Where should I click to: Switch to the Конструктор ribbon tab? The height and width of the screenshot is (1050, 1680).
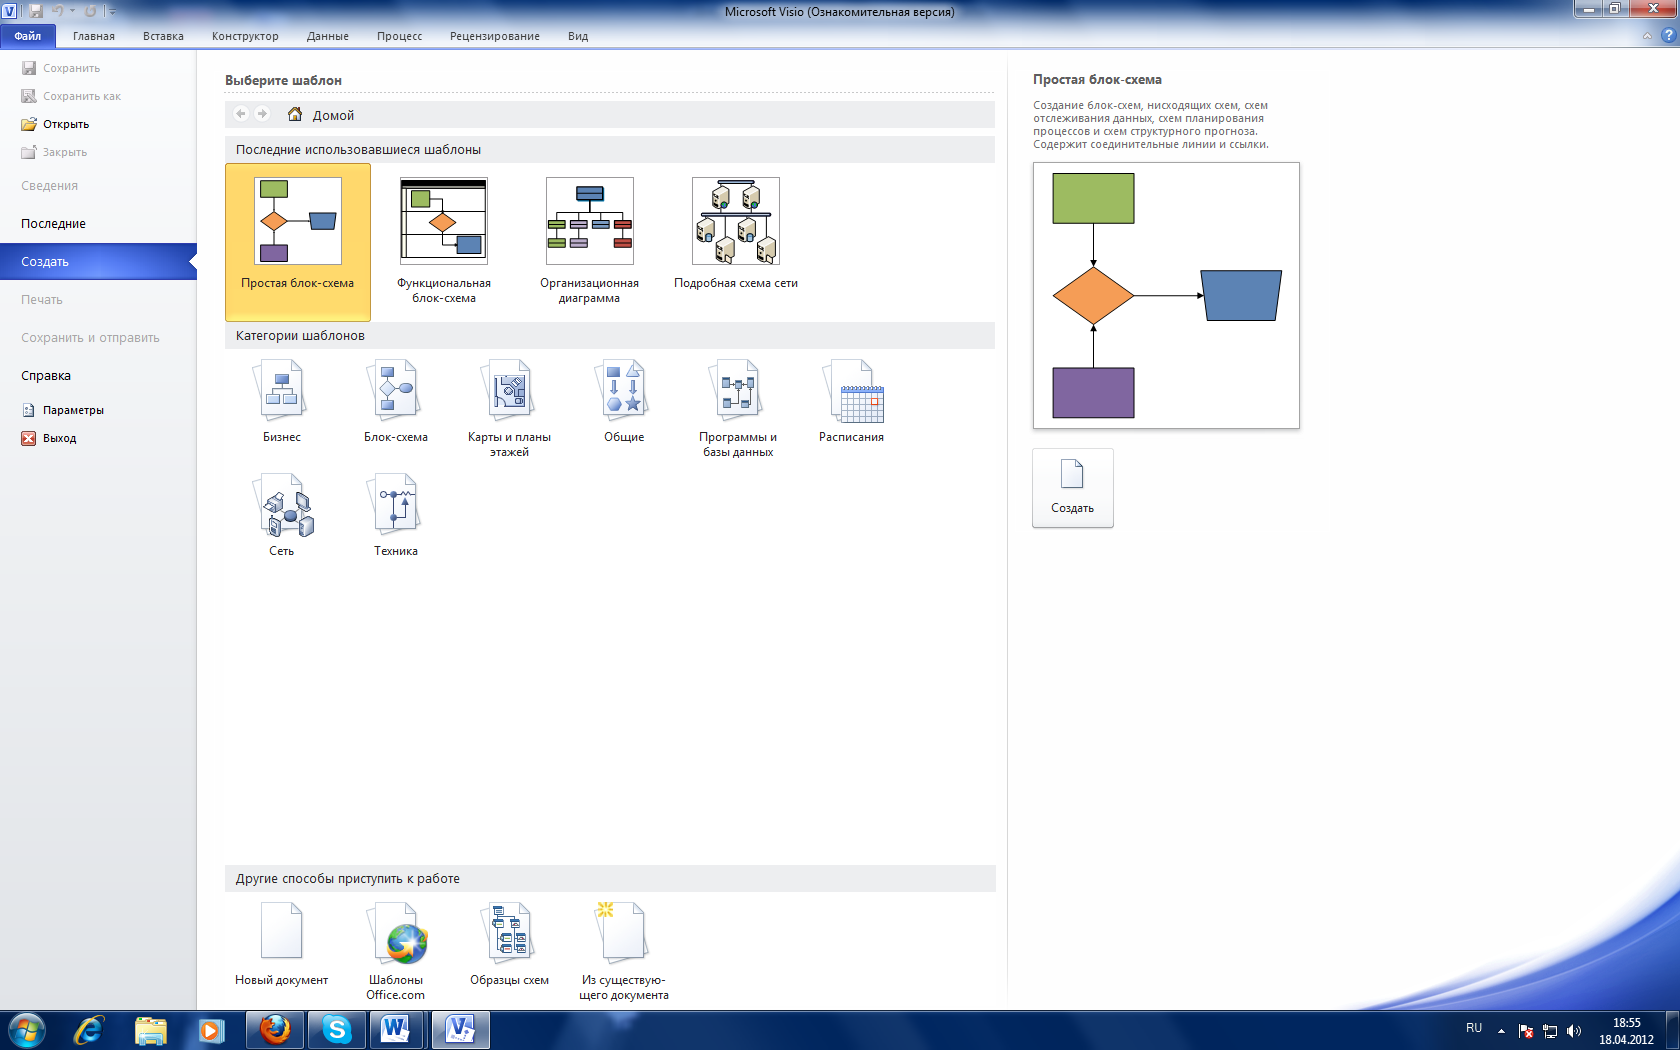point(245,36)
